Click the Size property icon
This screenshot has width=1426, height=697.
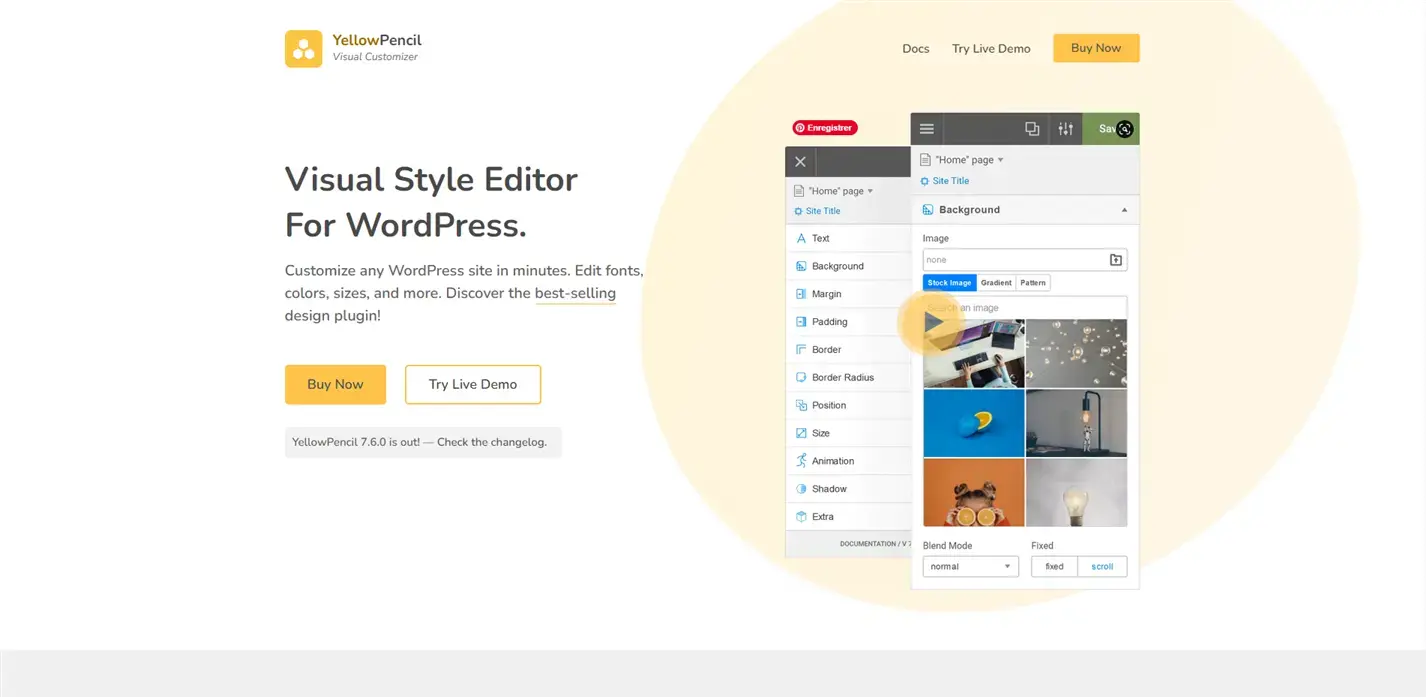[801, 433]
